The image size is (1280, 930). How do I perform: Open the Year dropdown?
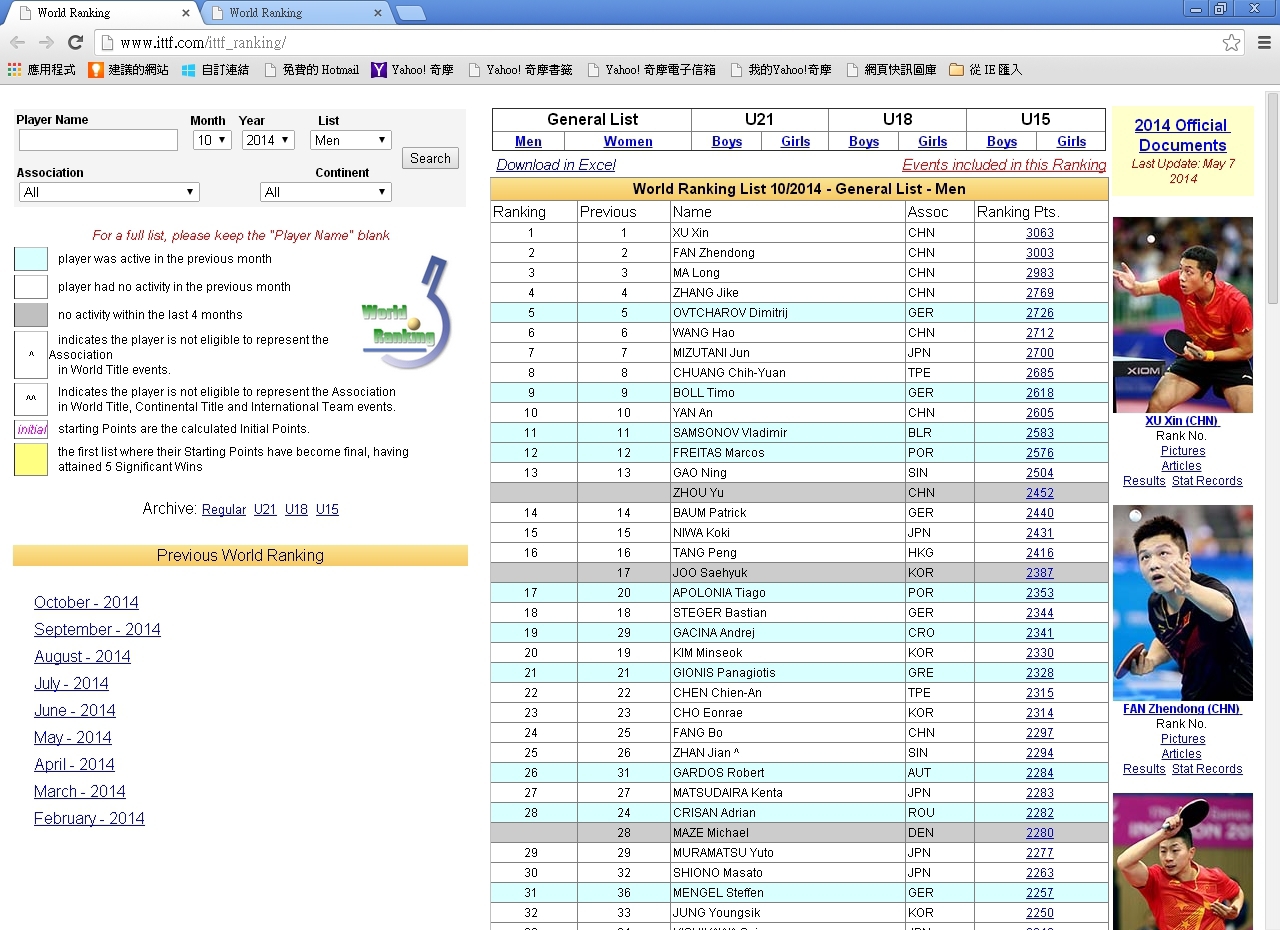point(268,140)
